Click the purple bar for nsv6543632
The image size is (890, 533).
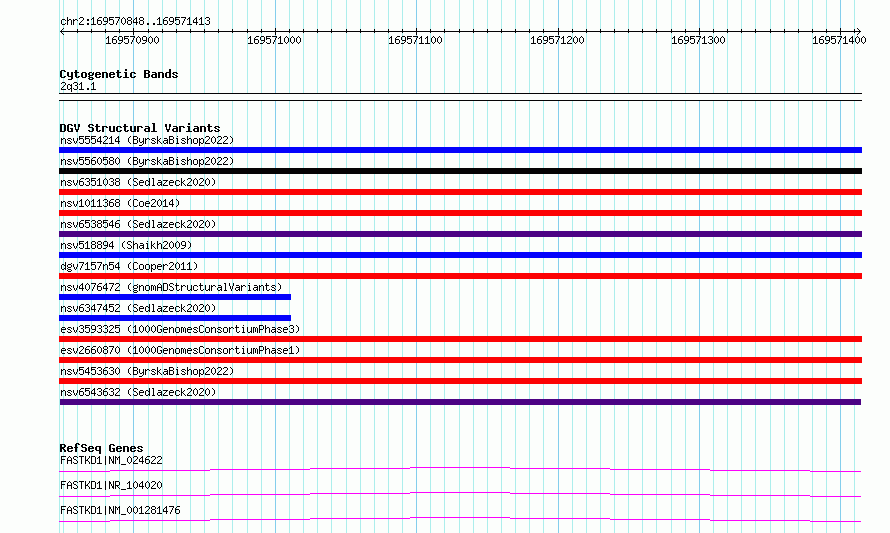pos(460,402)
